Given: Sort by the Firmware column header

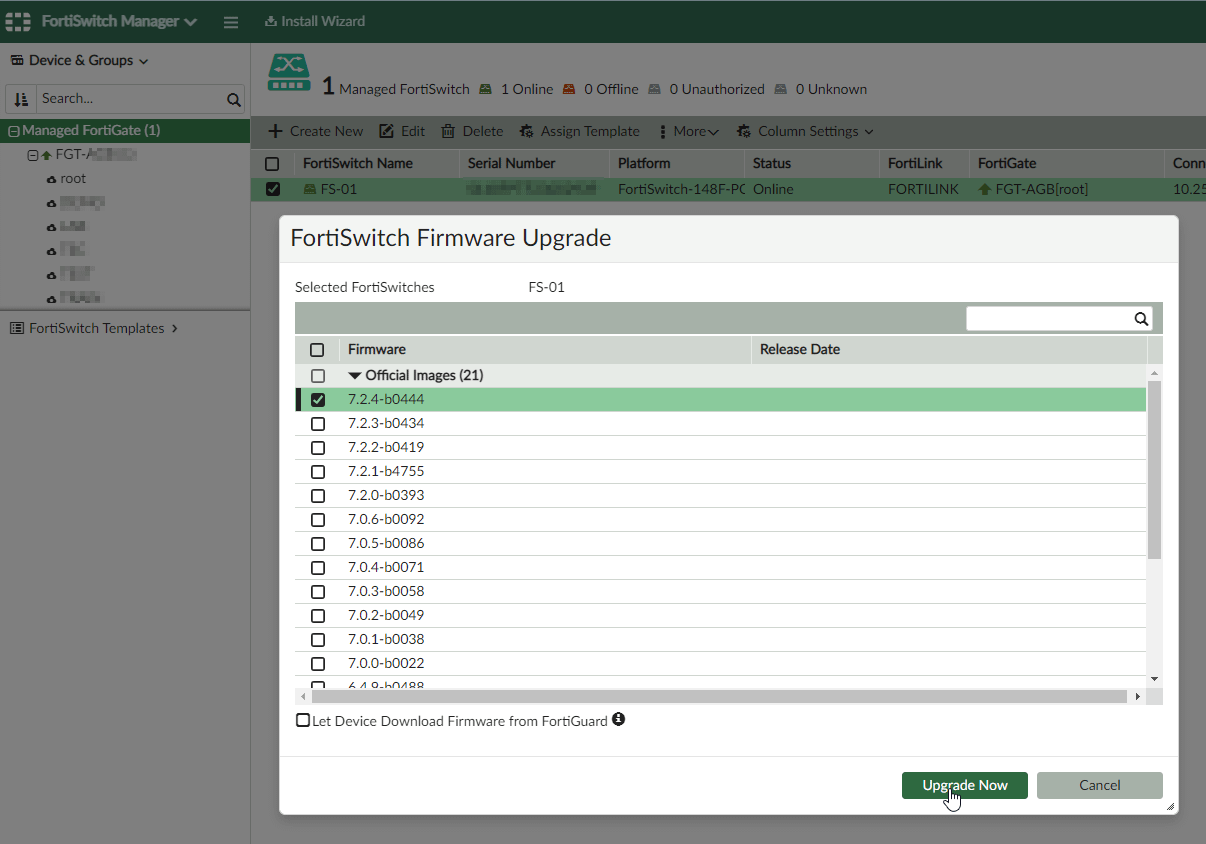Looking at the screenshot, I should (x=376, y=349).
